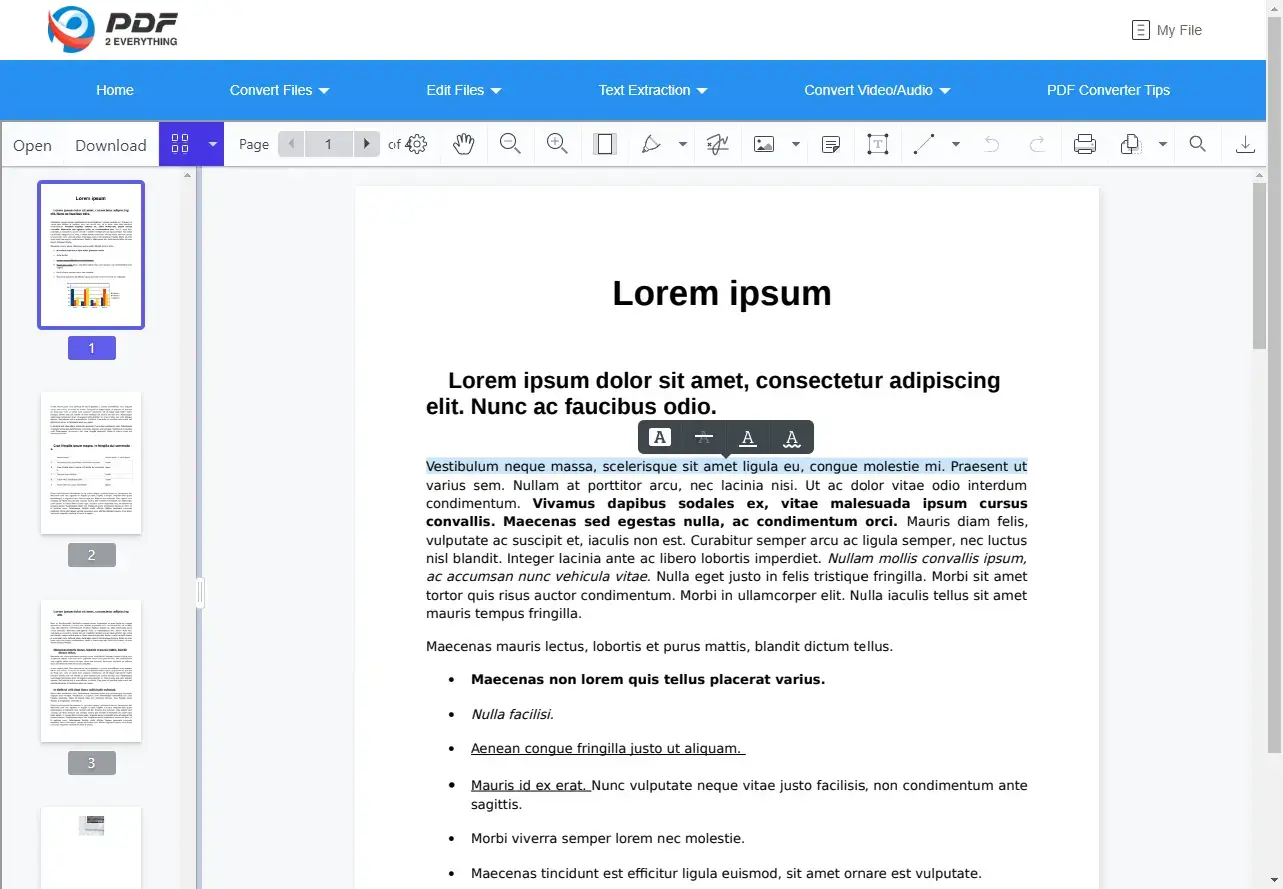Zoom out with the minus magnifier
The height and width of the screenshot is (889, 1283).
coord(510,144)
